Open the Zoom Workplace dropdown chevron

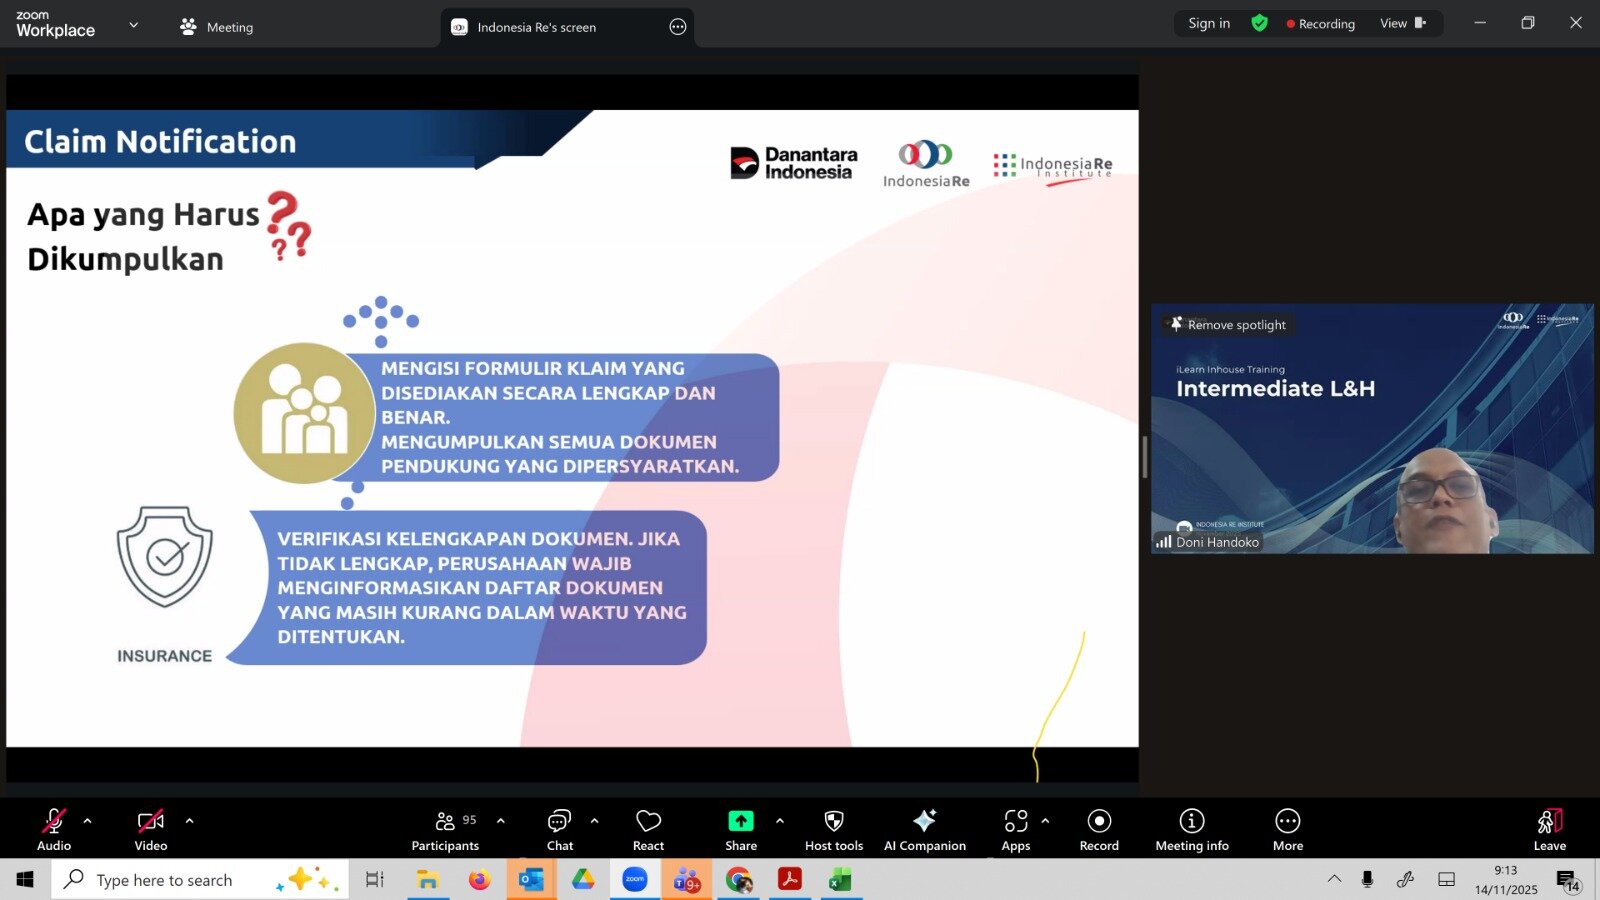click(134, 25)
